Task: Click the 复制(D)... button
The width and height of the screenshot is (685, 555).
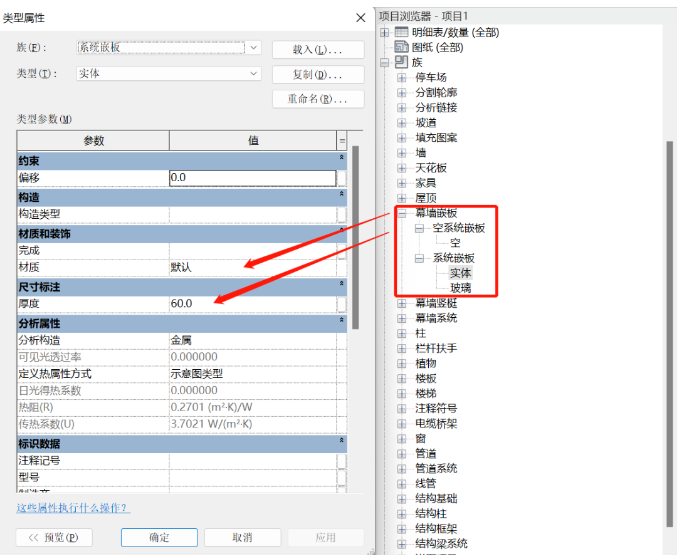Action: click(318, 74)
